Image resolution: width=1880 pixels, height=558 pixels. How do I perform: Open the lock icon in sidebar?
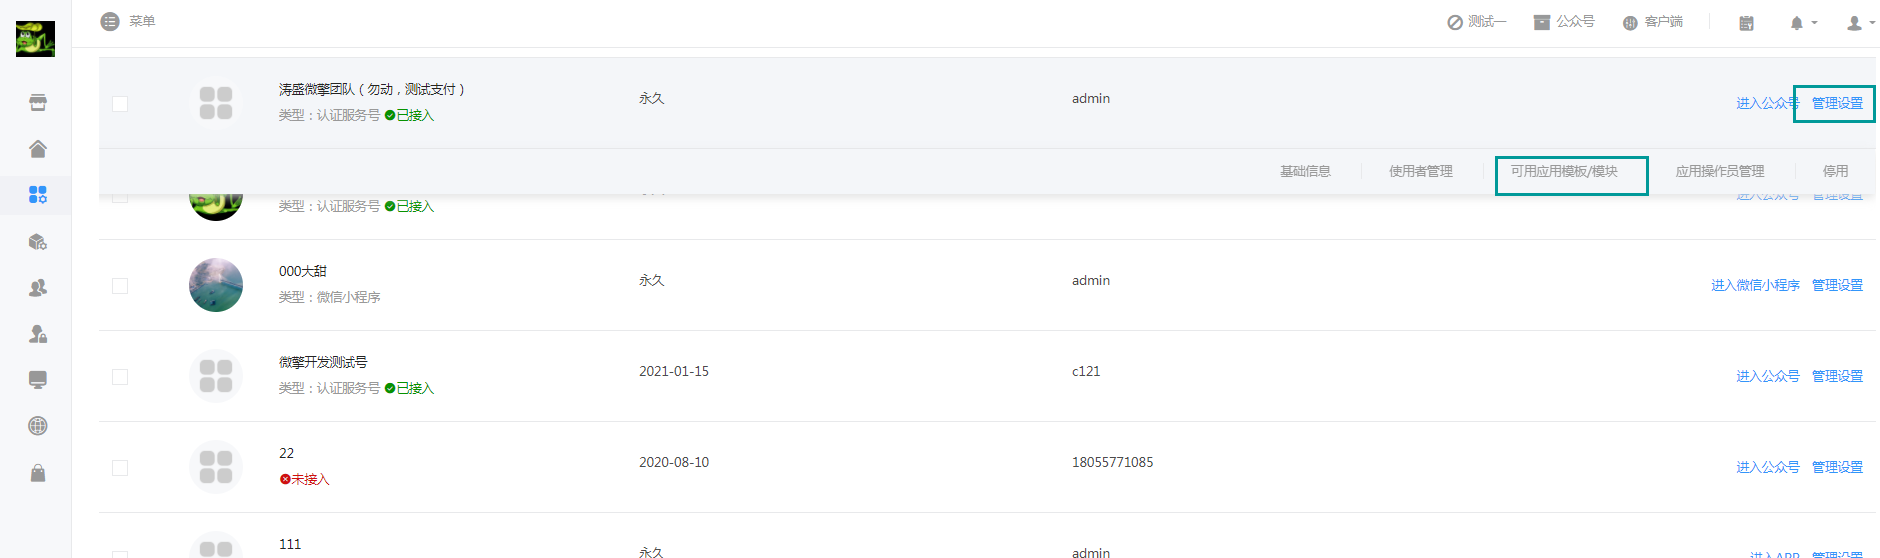[x=38, y=472]
